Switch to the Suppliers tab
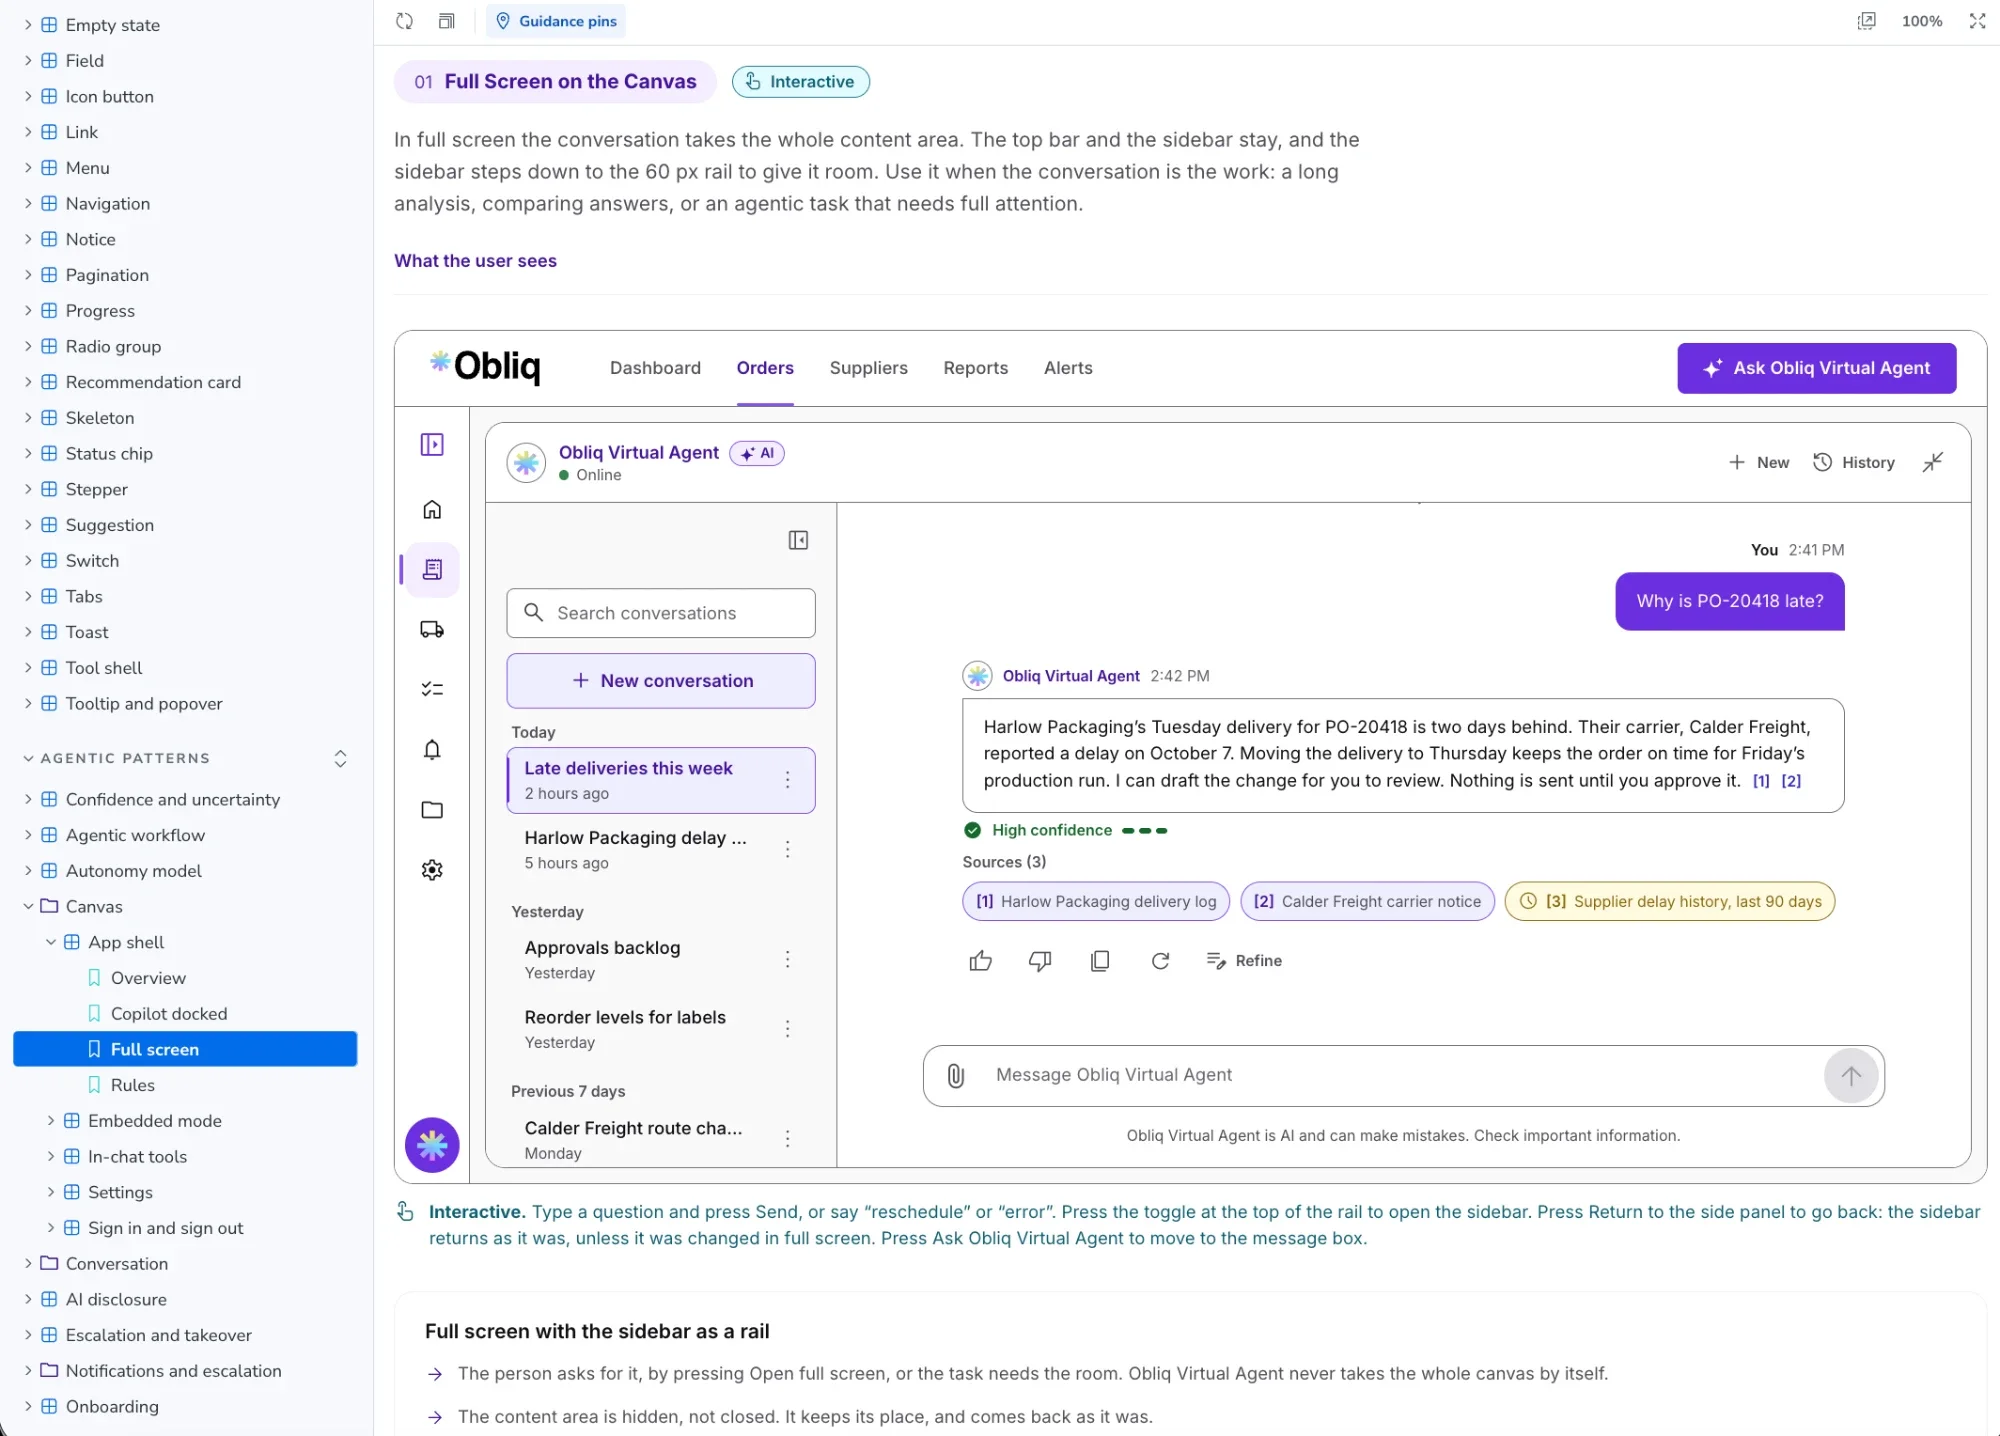The image size is (2000, 1436). [868, 368]
